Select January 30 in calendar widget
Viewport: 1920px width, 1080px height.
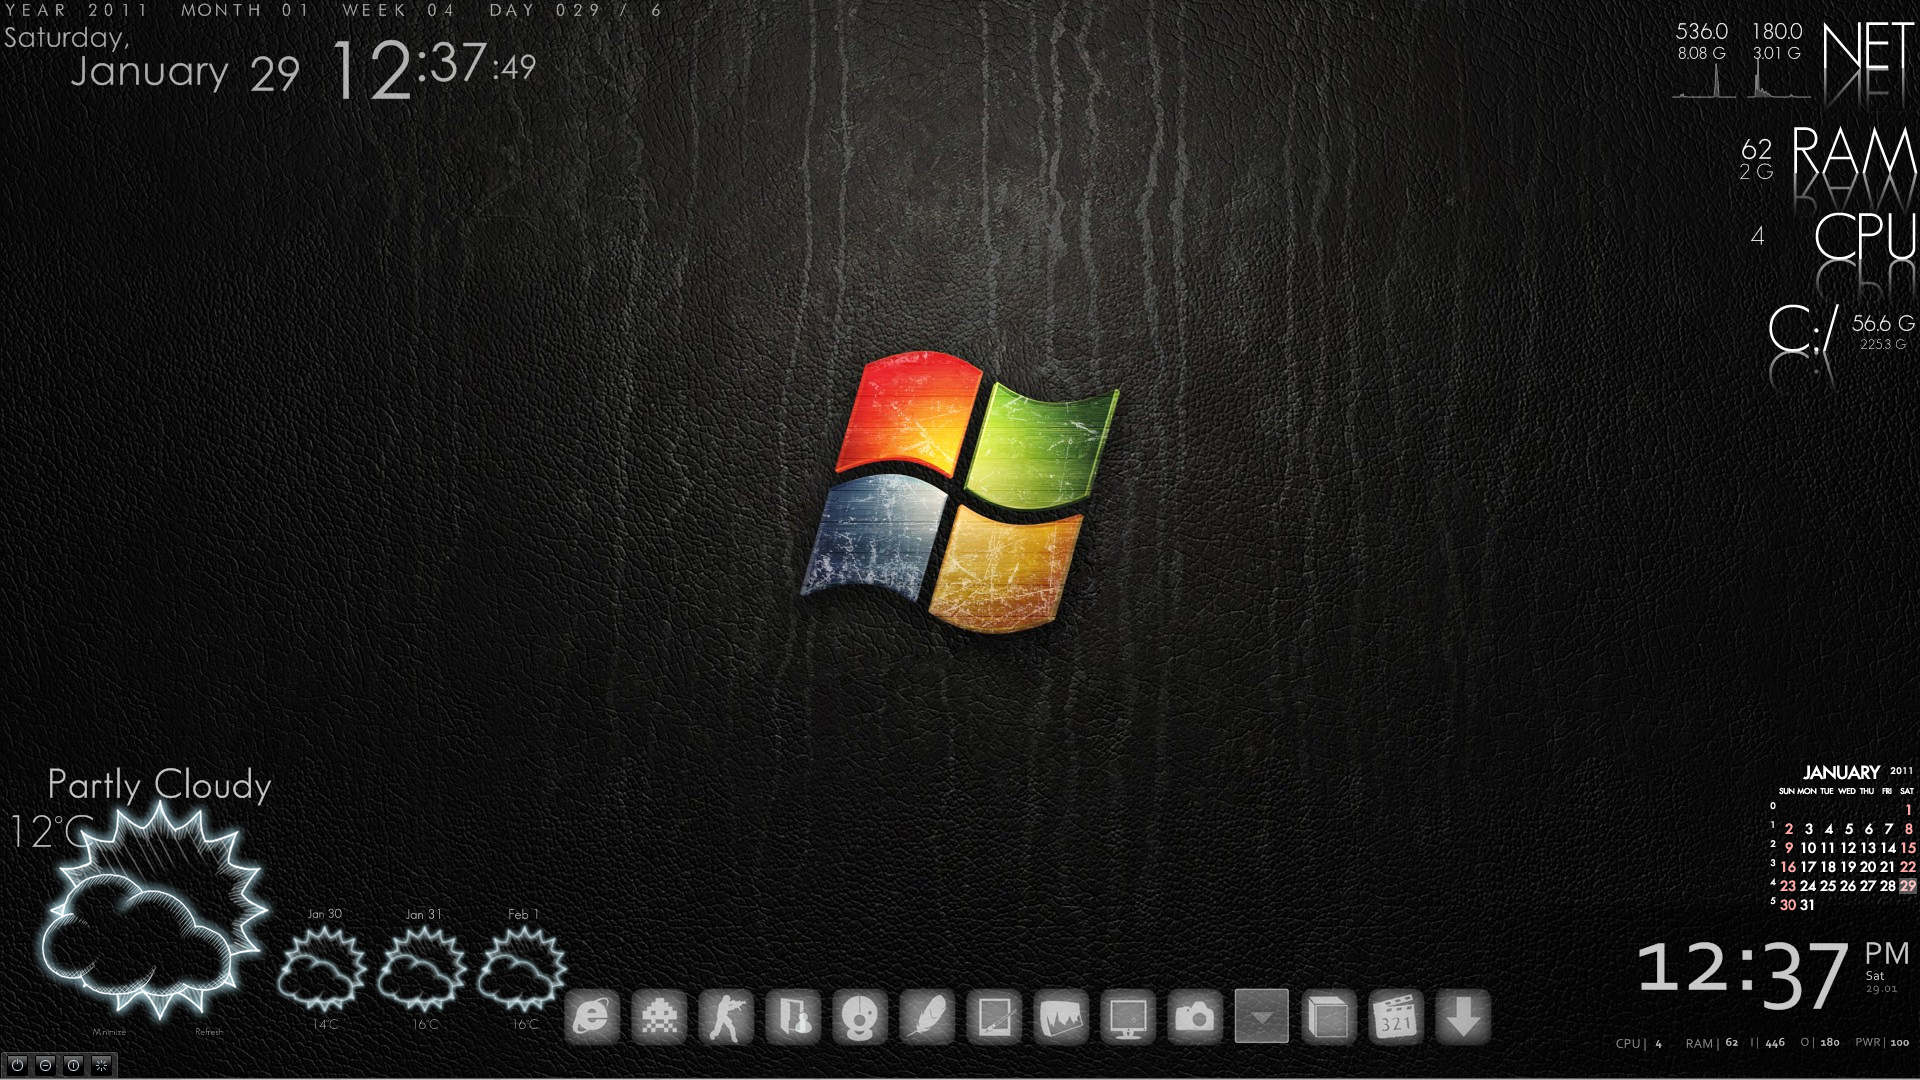click(1788, 905)
